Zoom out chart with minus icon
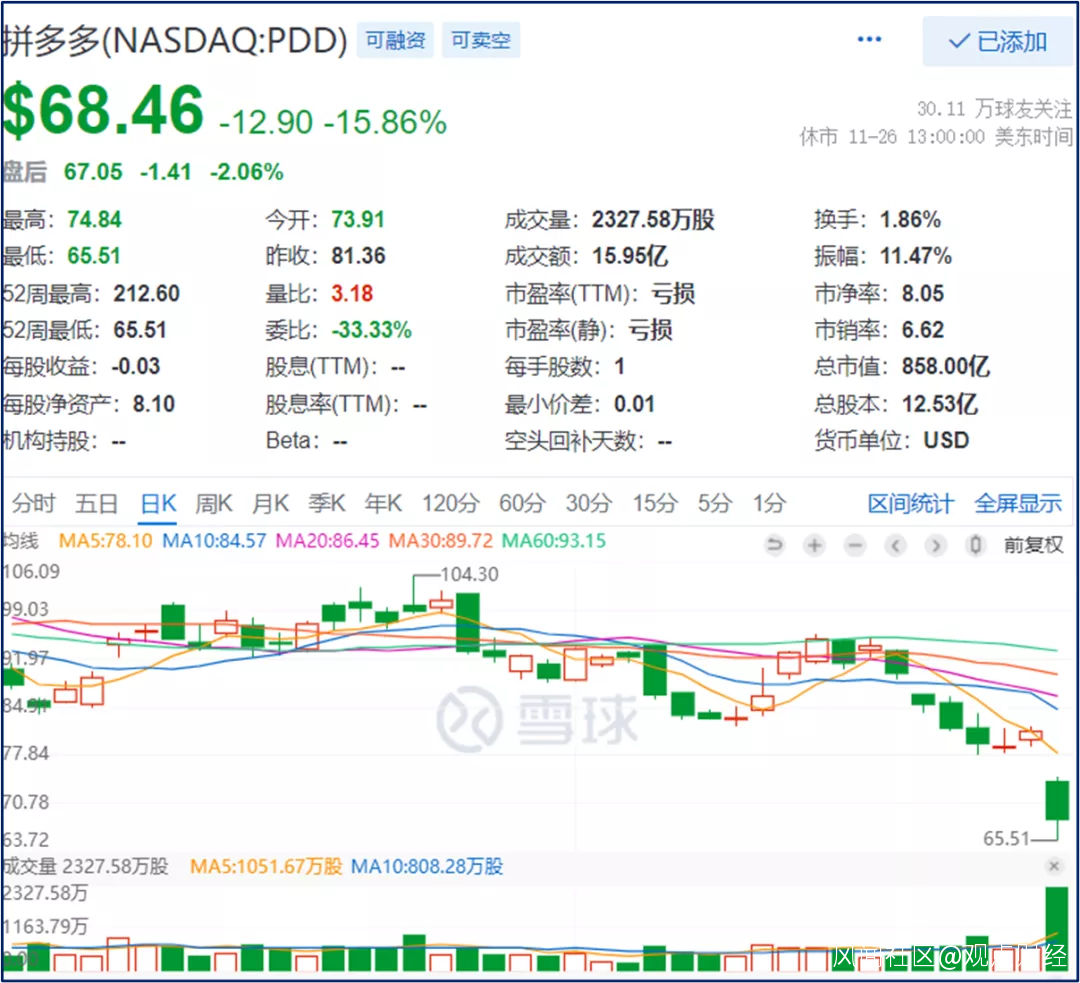Screen dimensions: 1080x983 pyautogui.click(x=855, y=546)
